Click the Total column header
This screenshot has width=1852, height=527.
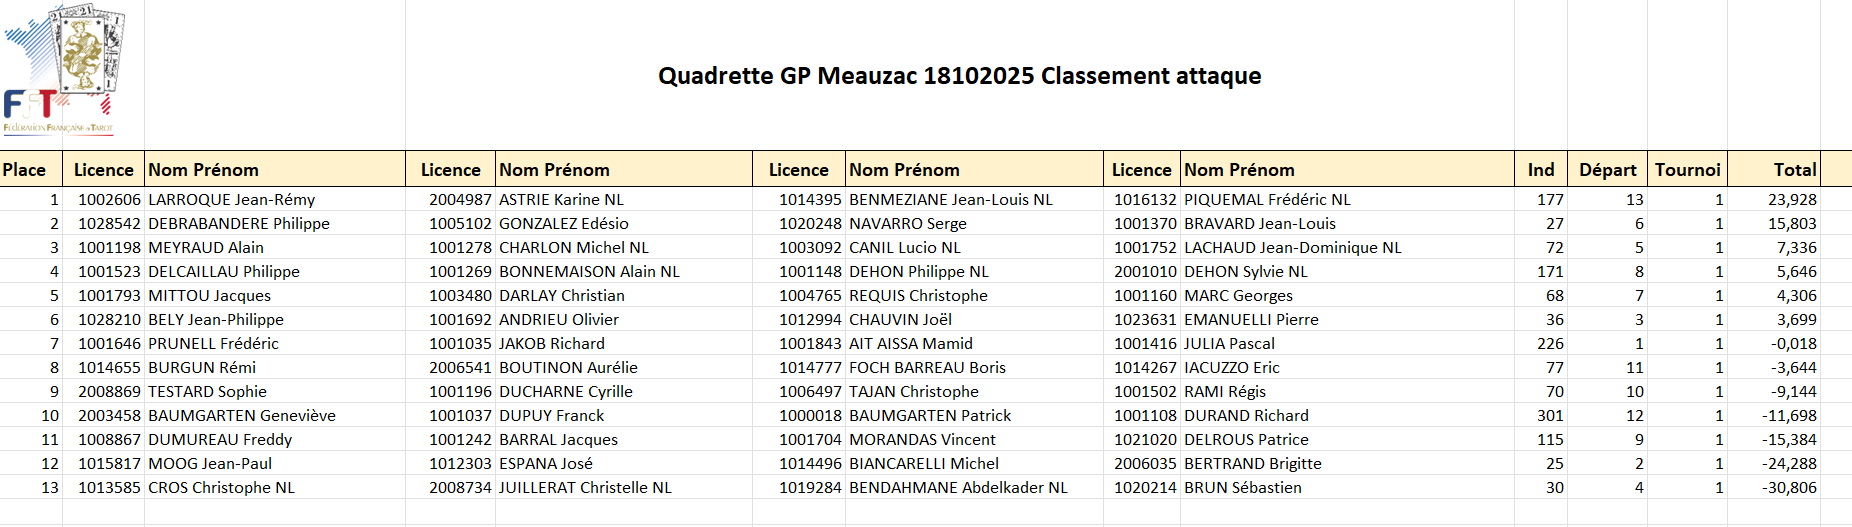point(1794,170)
